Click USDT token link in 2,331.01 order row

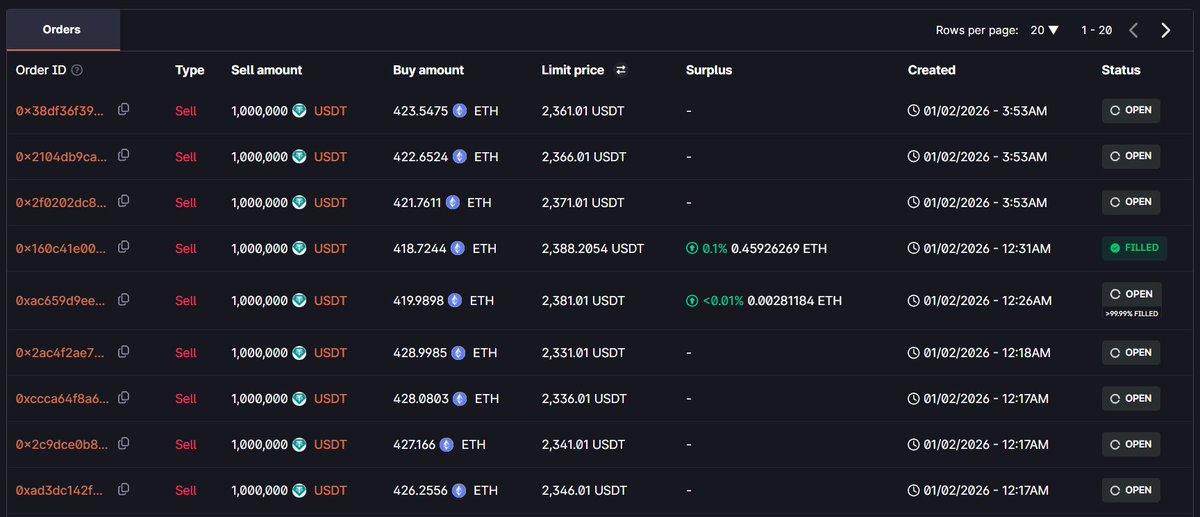[330, 352]
